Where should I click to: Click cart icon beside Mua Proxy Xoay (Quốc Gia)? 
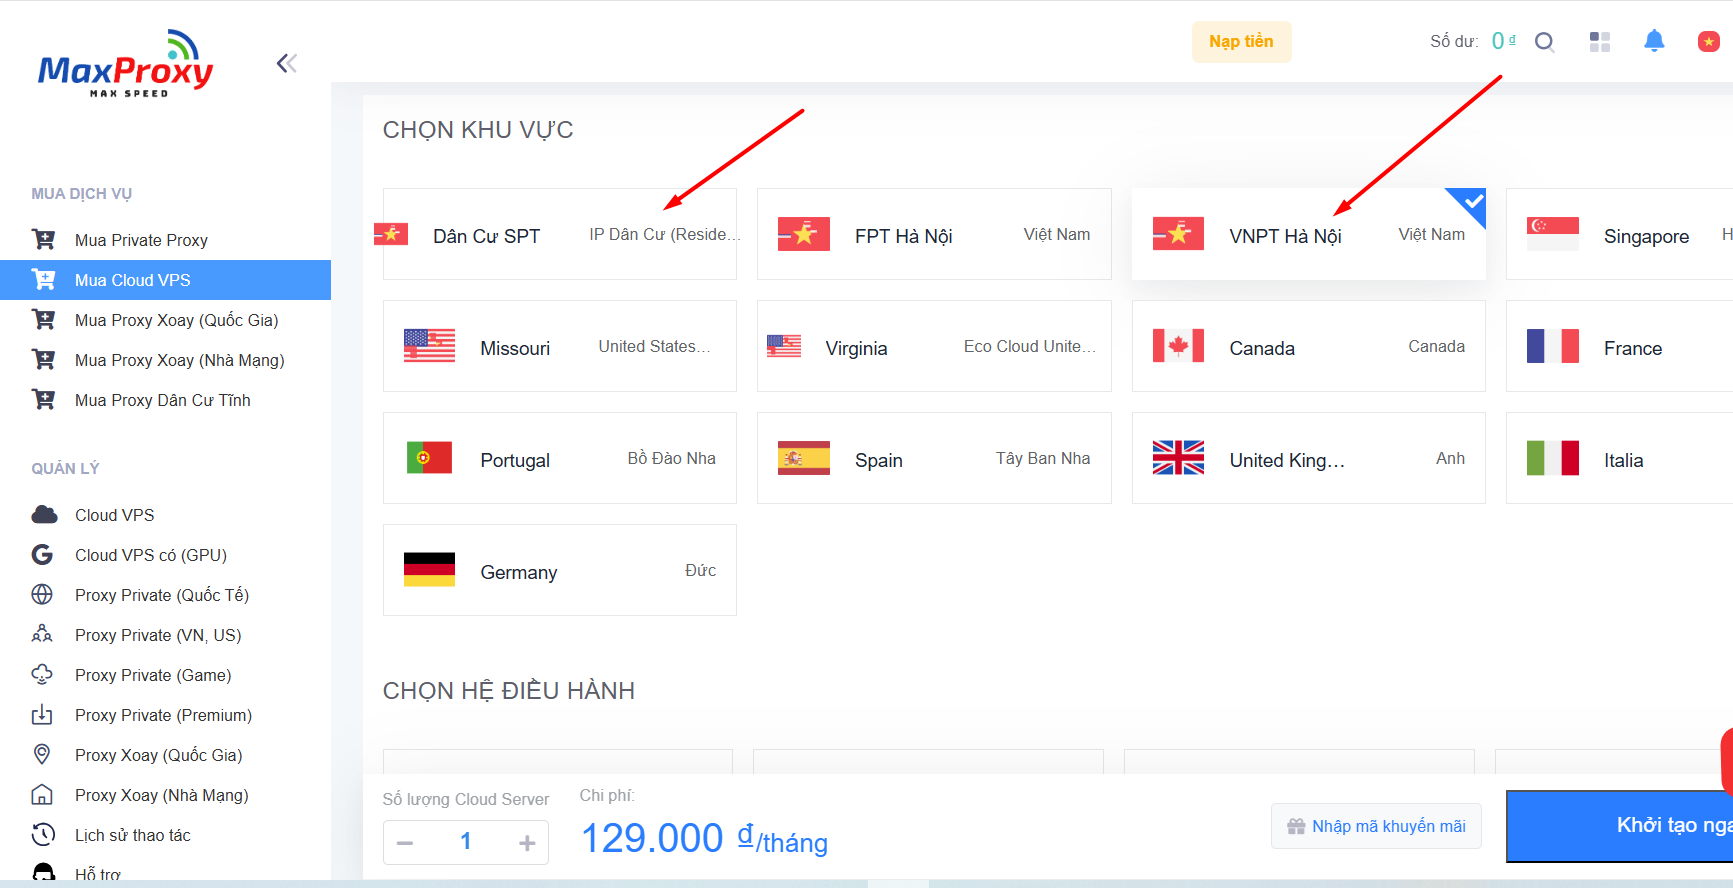(x=43, y=320)
